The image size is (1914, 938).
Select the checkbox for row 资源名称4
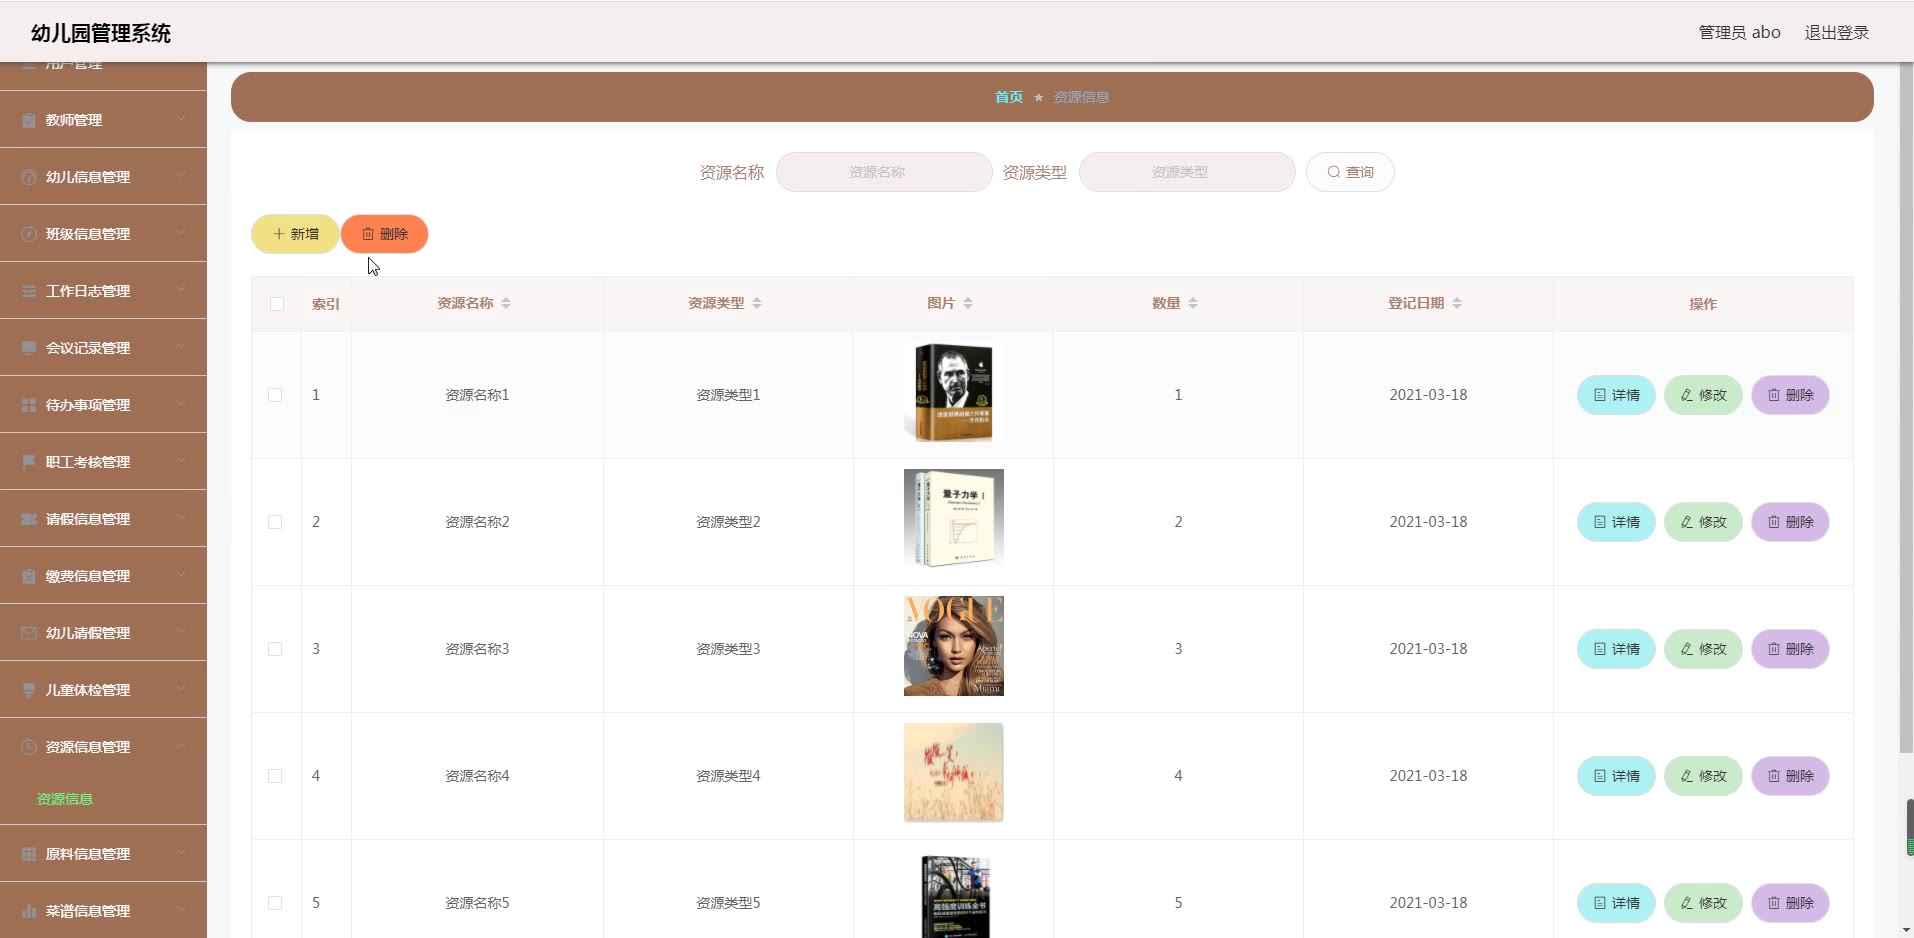point(275,776)
